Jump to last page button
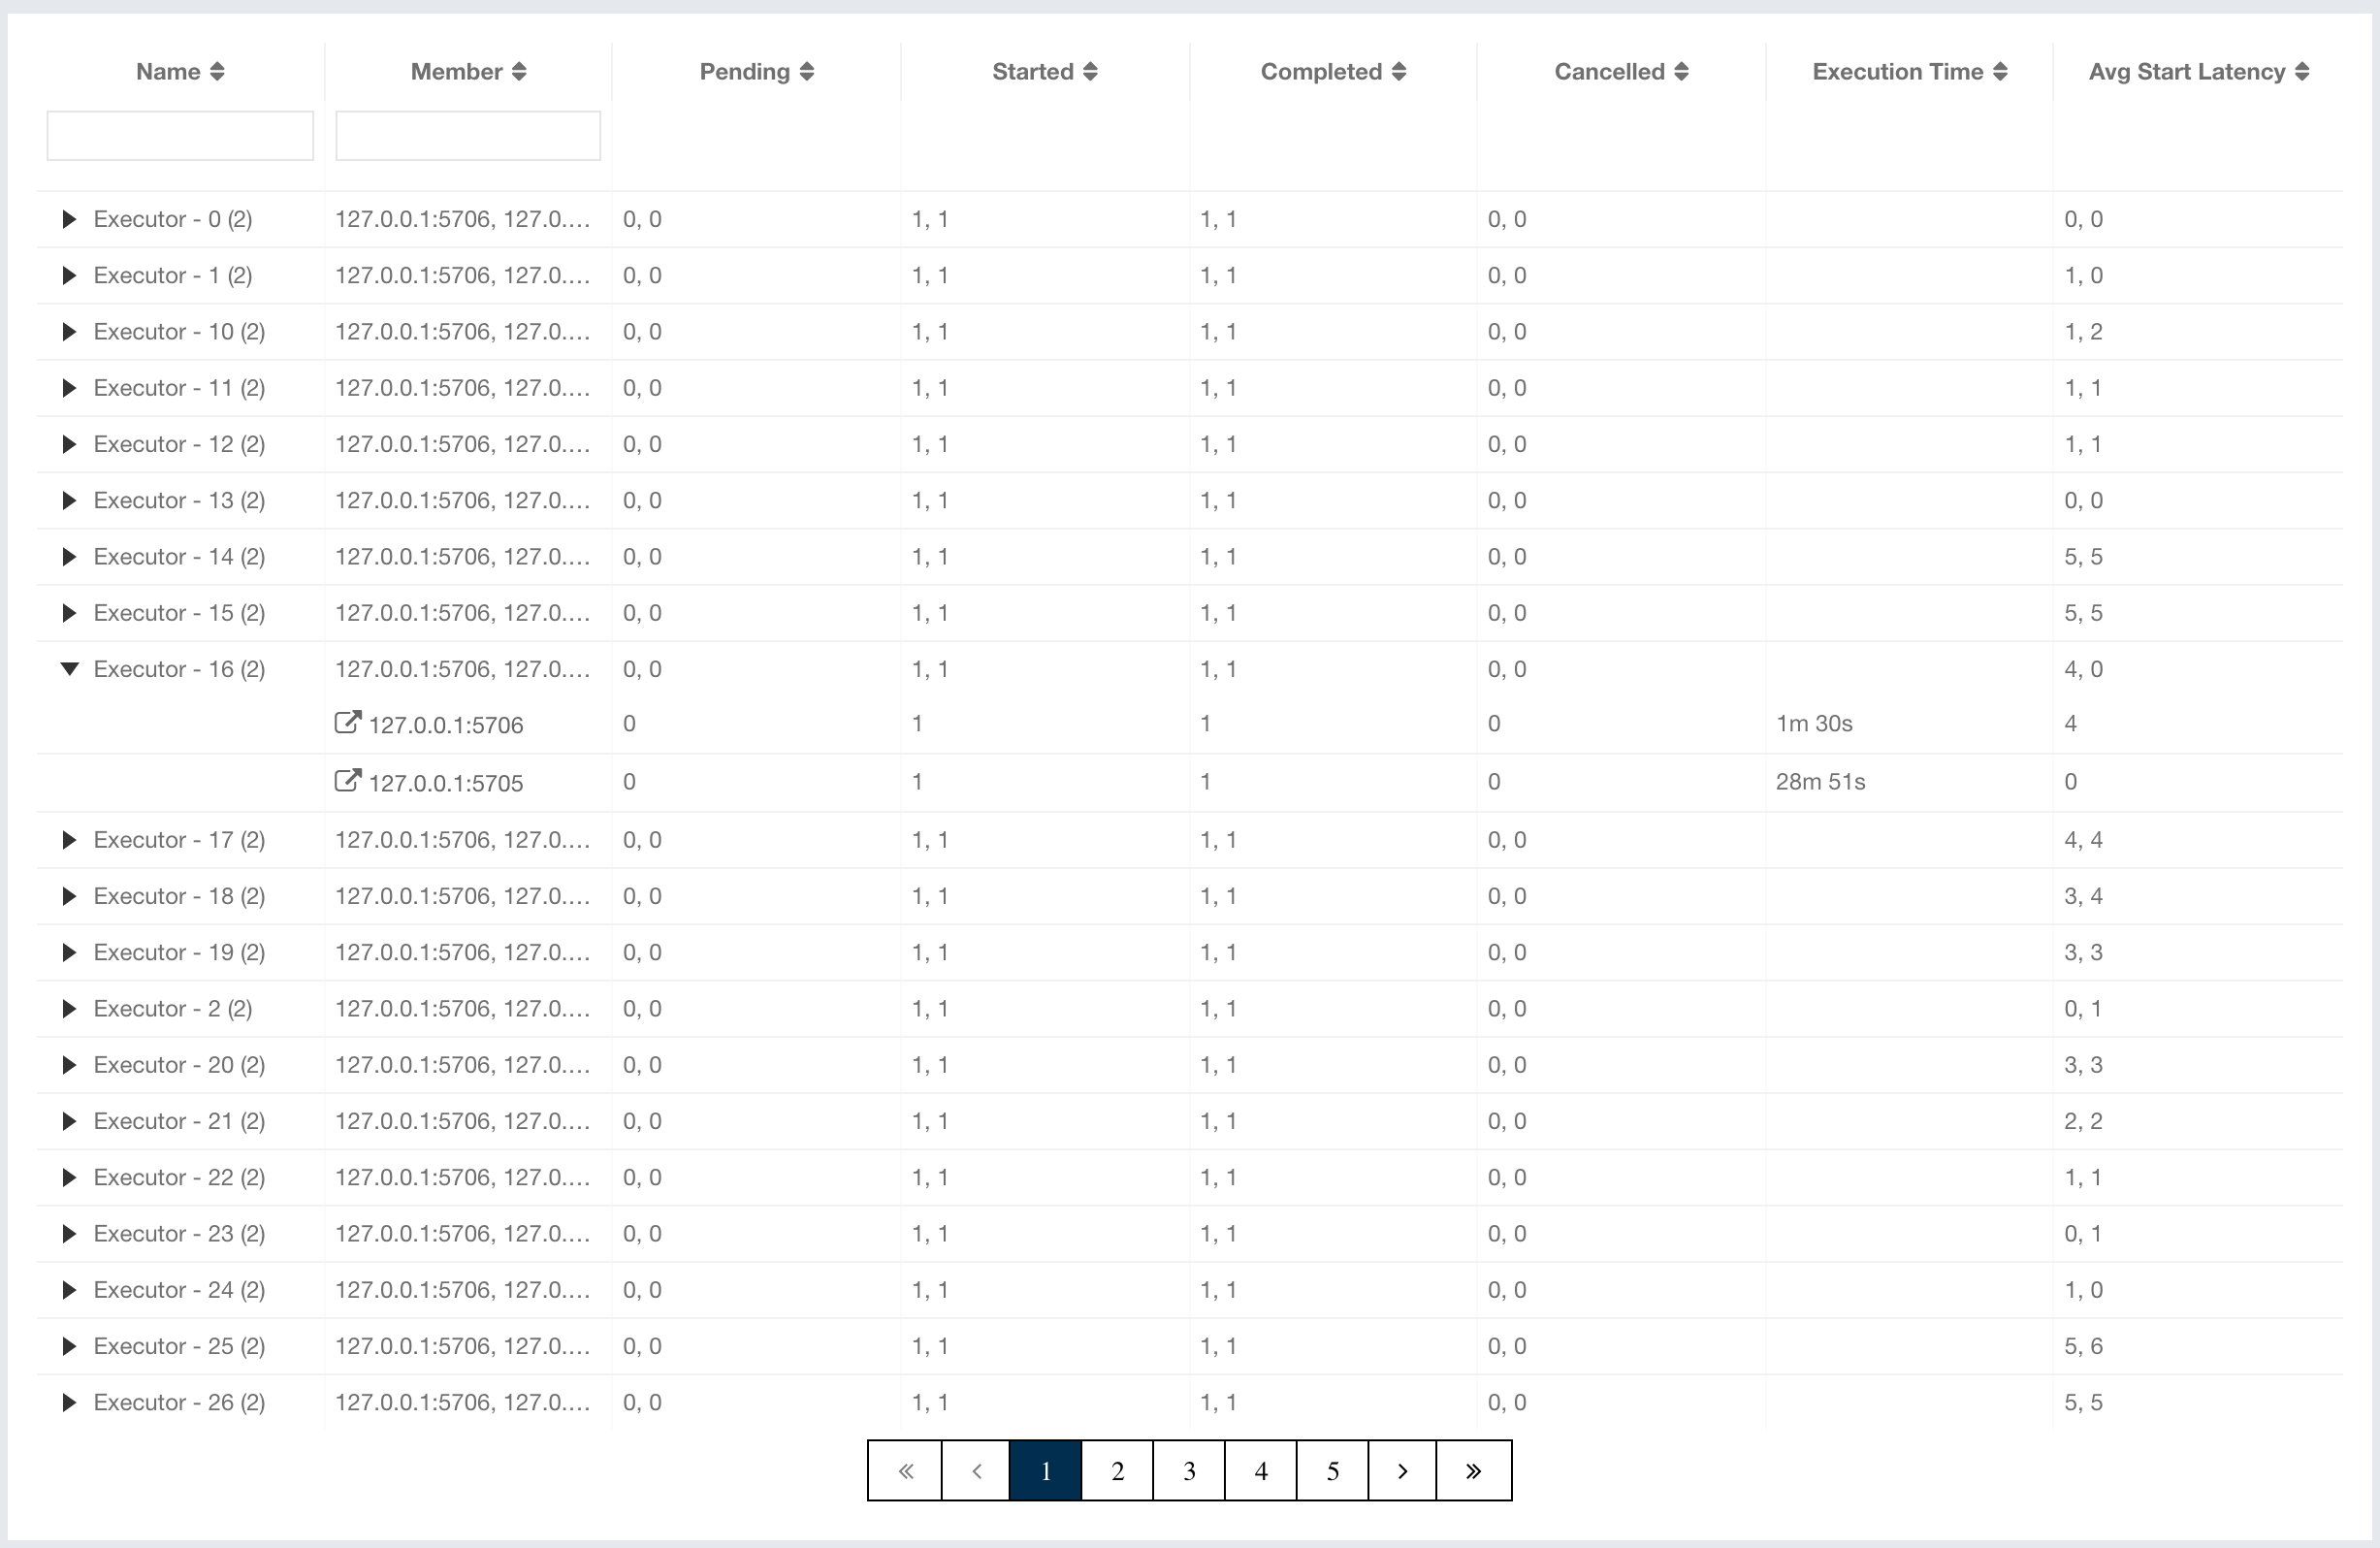The height and width of the screenshot is (1548, 2380). coord(1473,1471)
